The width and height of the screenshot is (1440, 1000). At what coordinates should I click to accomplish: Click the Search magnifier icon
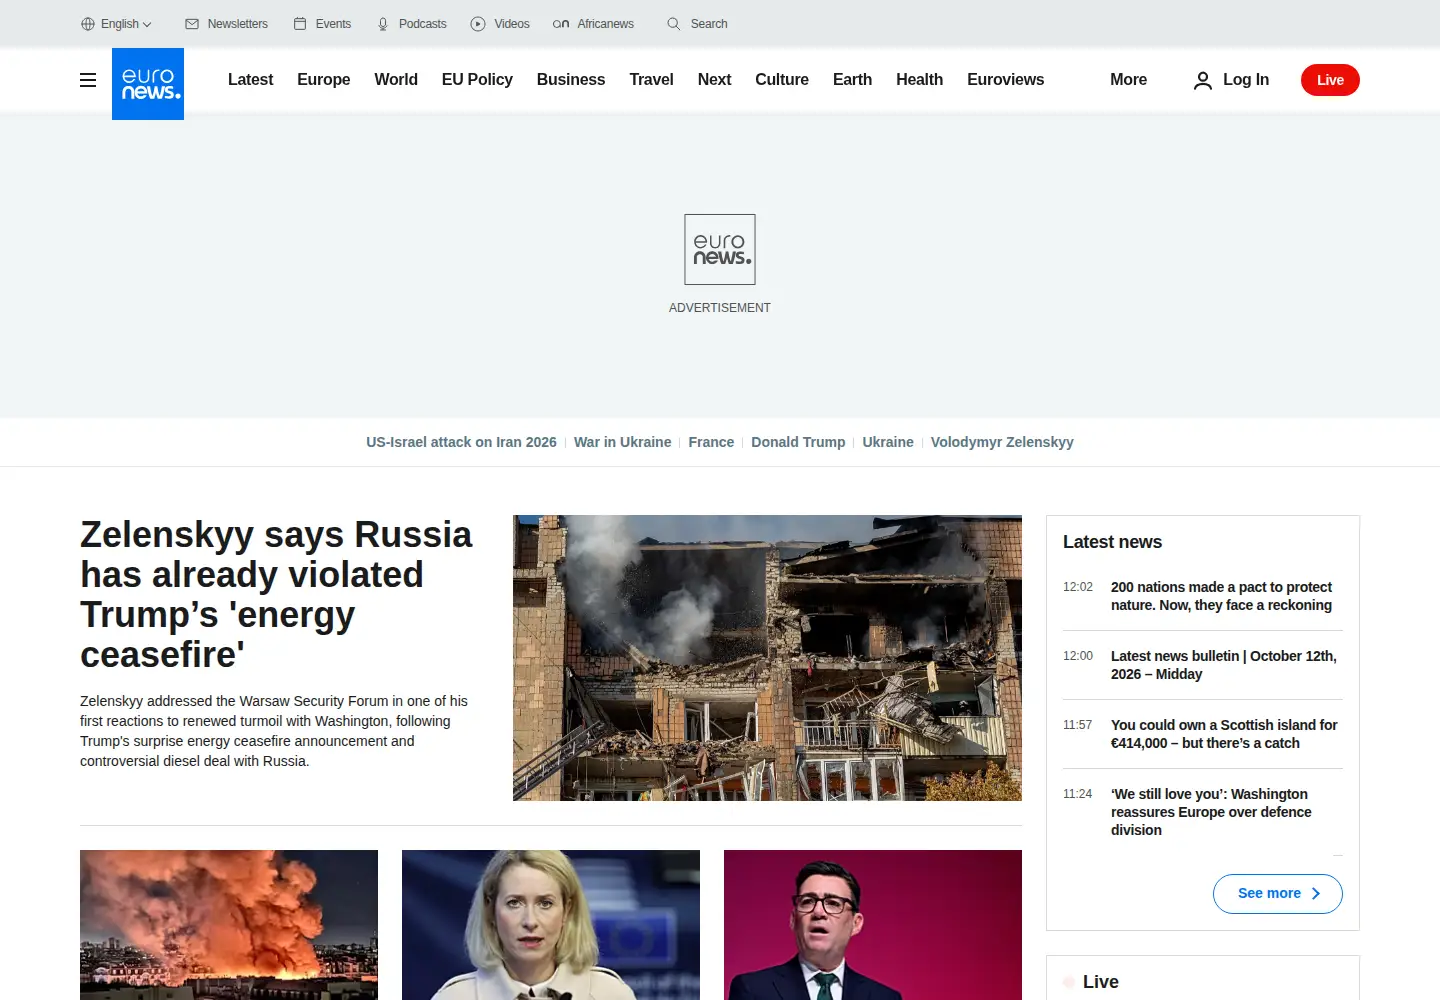pos(674,24)
